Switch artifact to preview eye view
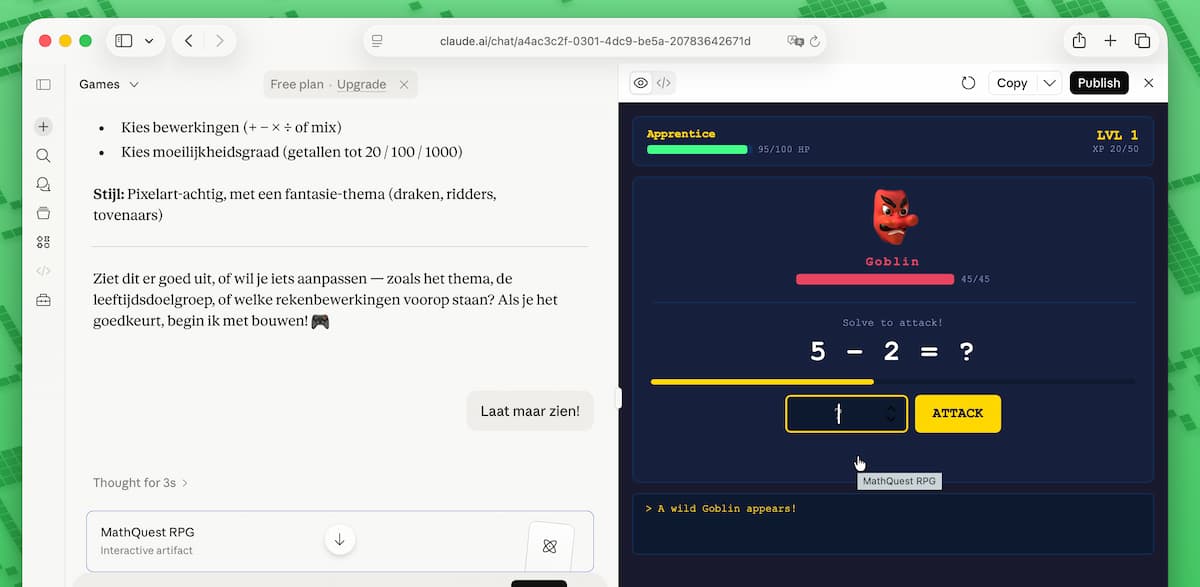This screenshot has height=587, width=1200. click(641, 83)
